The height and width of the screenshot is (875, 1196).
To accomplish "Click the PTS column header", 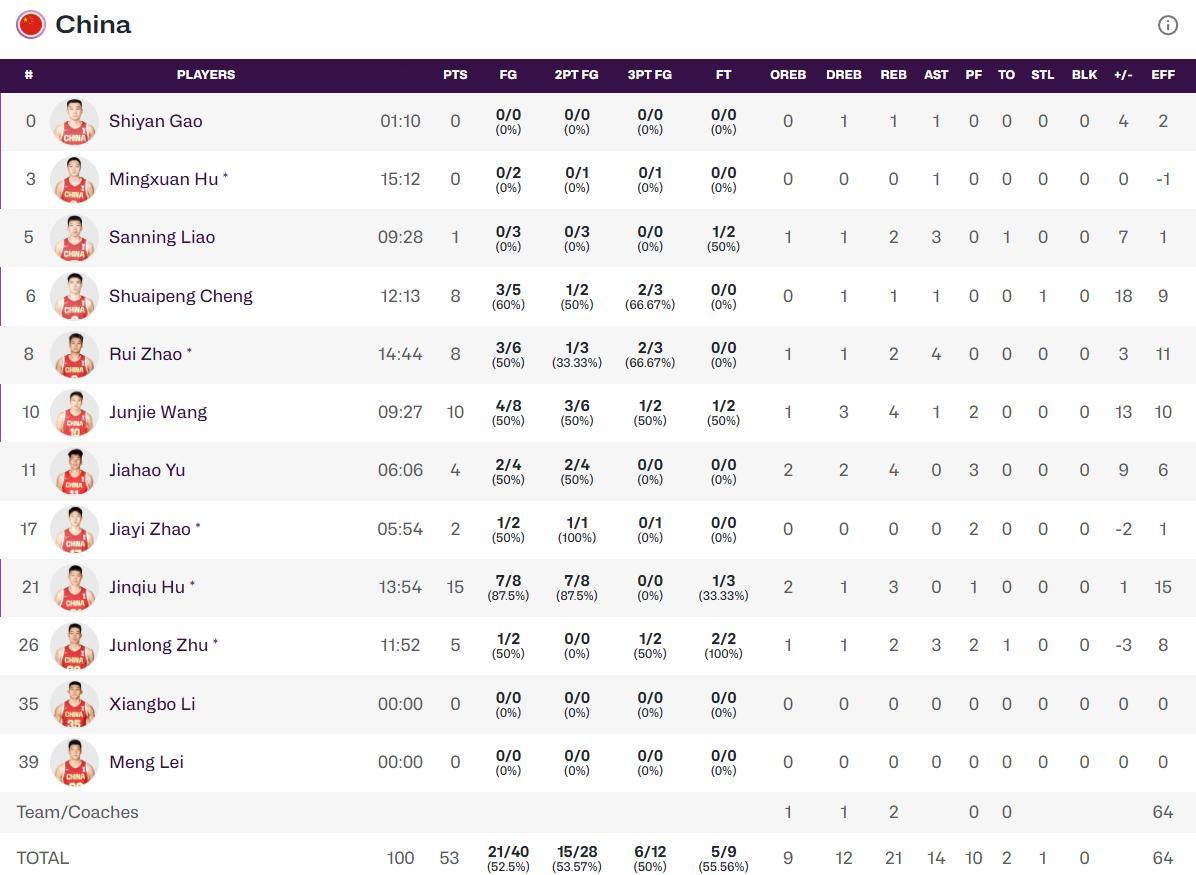I will 455,75.
